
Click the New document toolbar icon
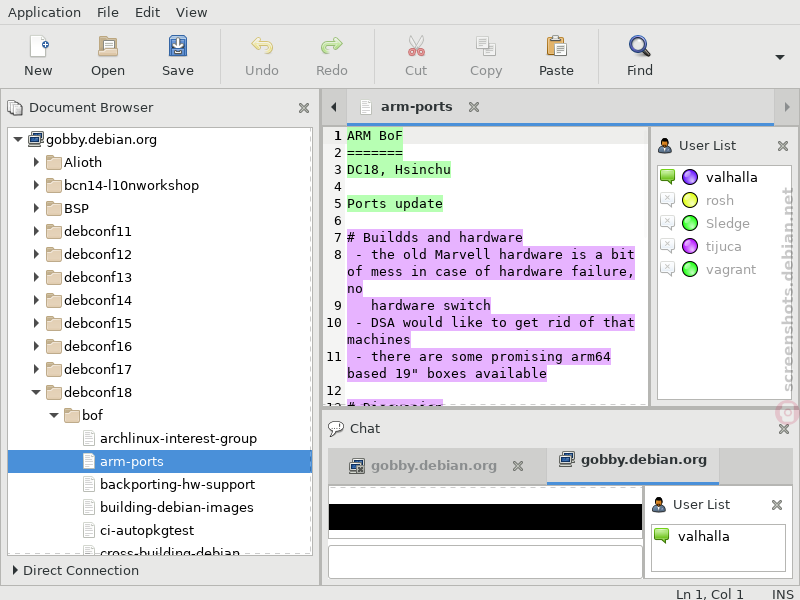(x=38, y=46)
